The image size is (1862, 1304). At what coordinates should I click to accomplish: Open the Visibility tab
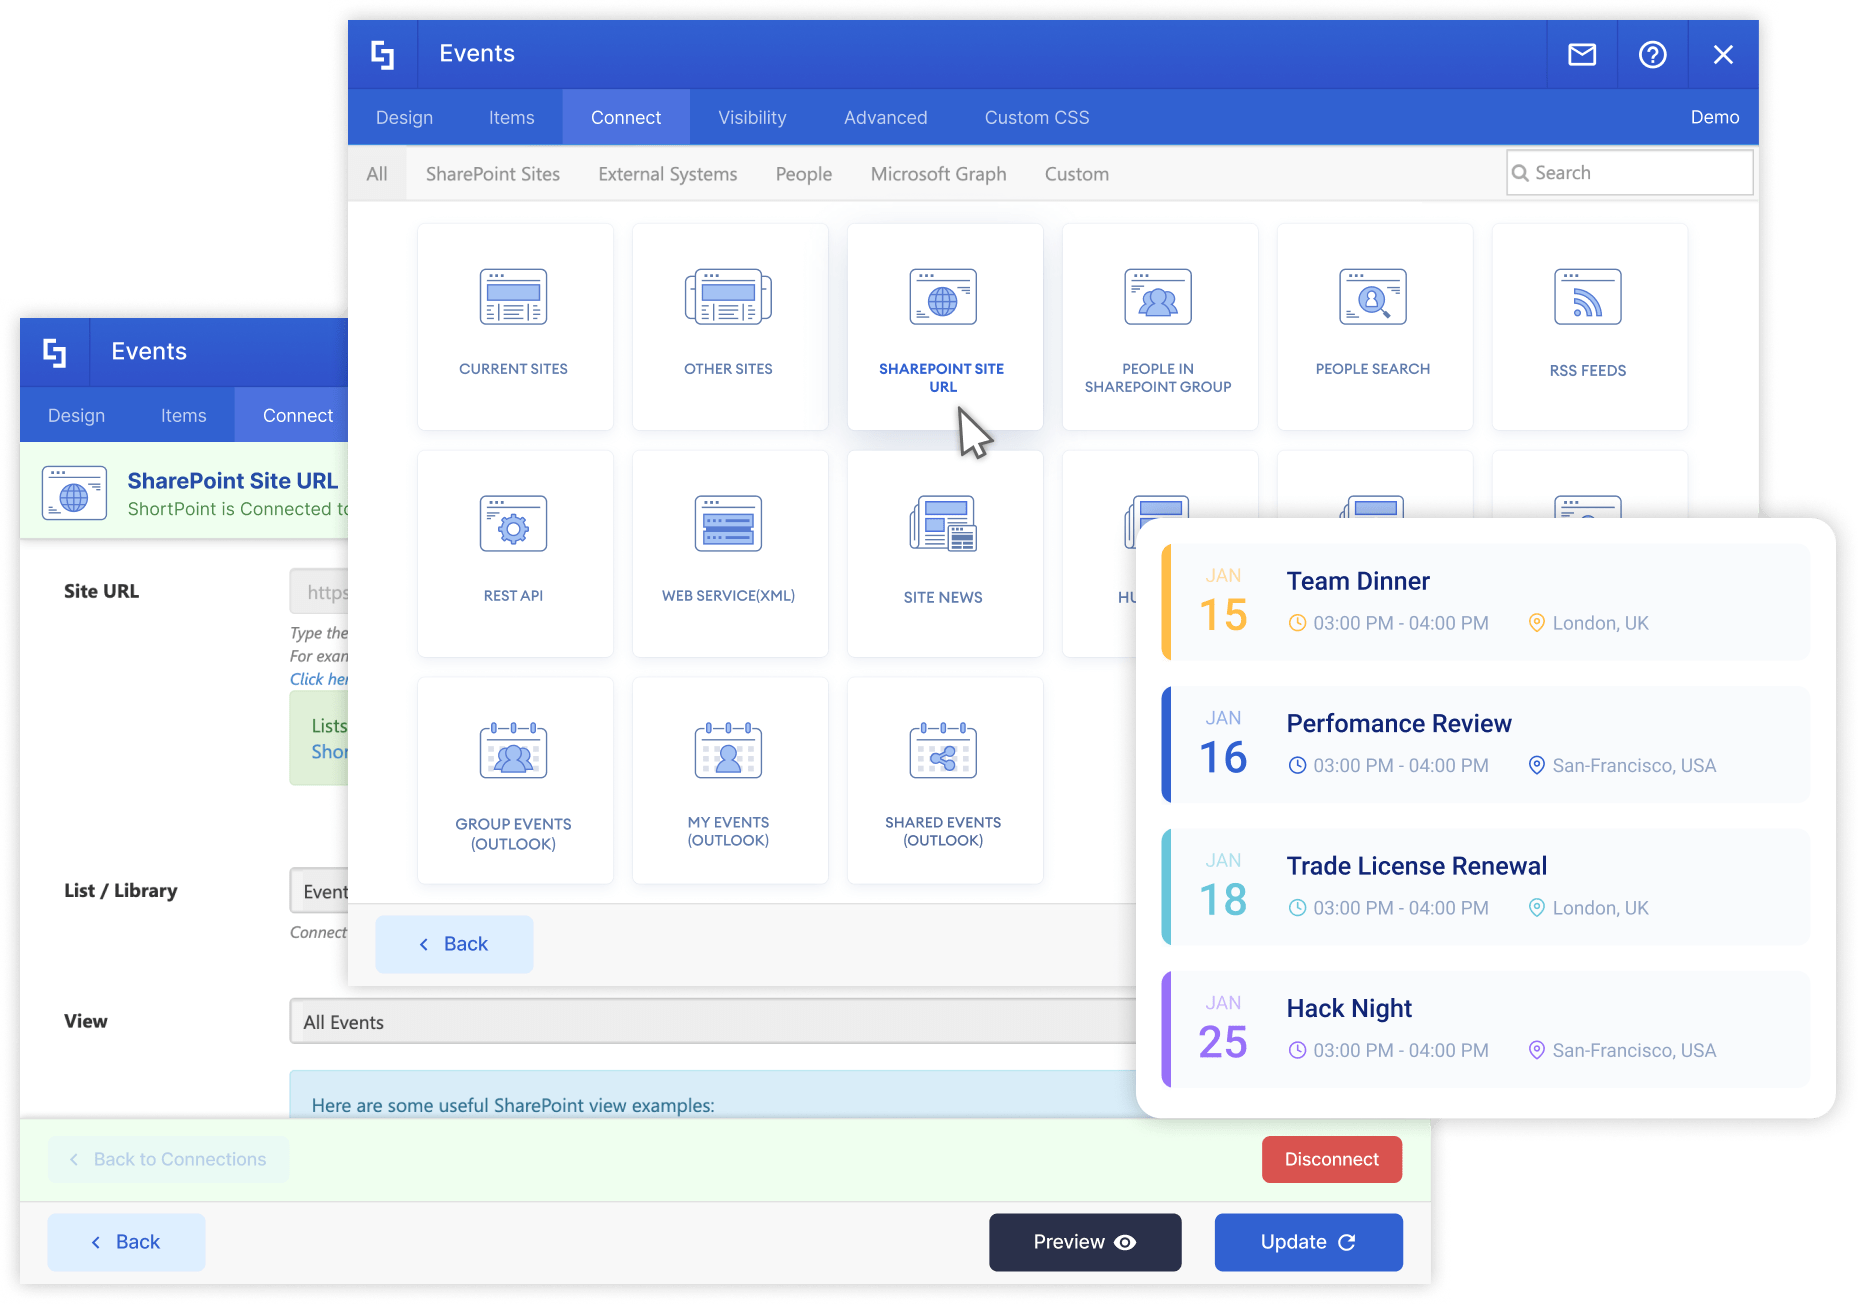[x=752, y=117]
